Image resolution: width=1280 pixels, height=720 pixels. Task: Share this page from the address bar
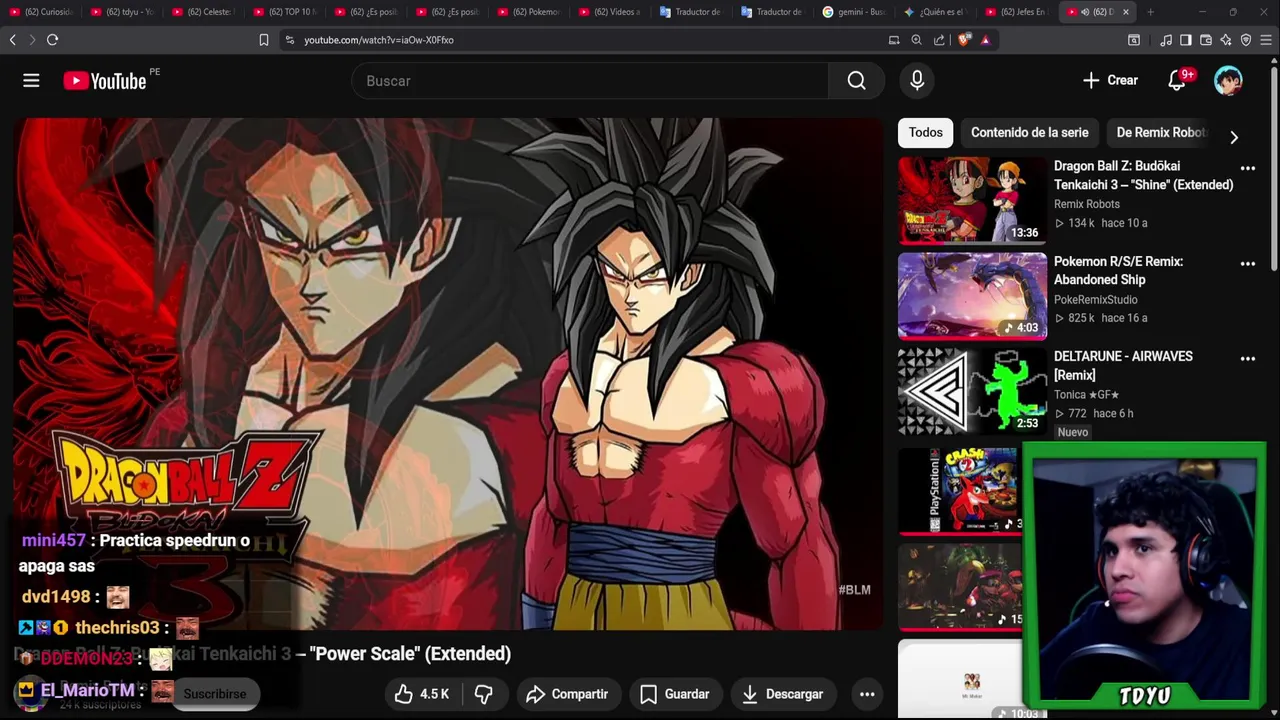[939, 40]
